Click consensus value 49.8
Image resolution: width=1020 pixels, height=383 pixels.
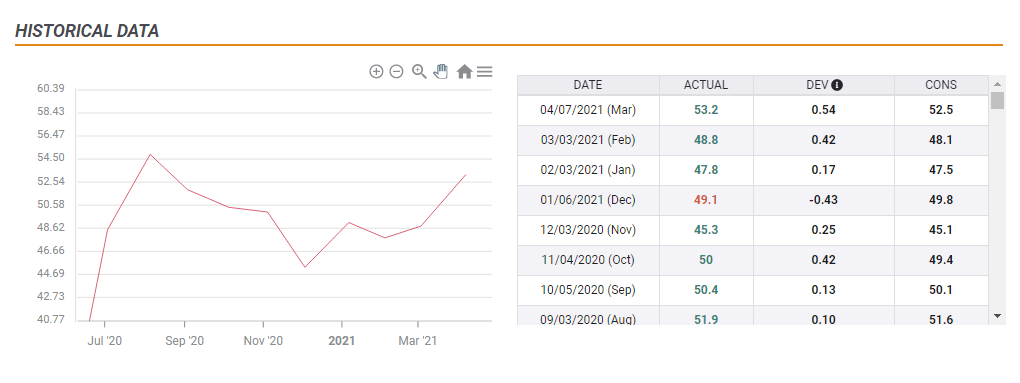click(x=941, y=200)
